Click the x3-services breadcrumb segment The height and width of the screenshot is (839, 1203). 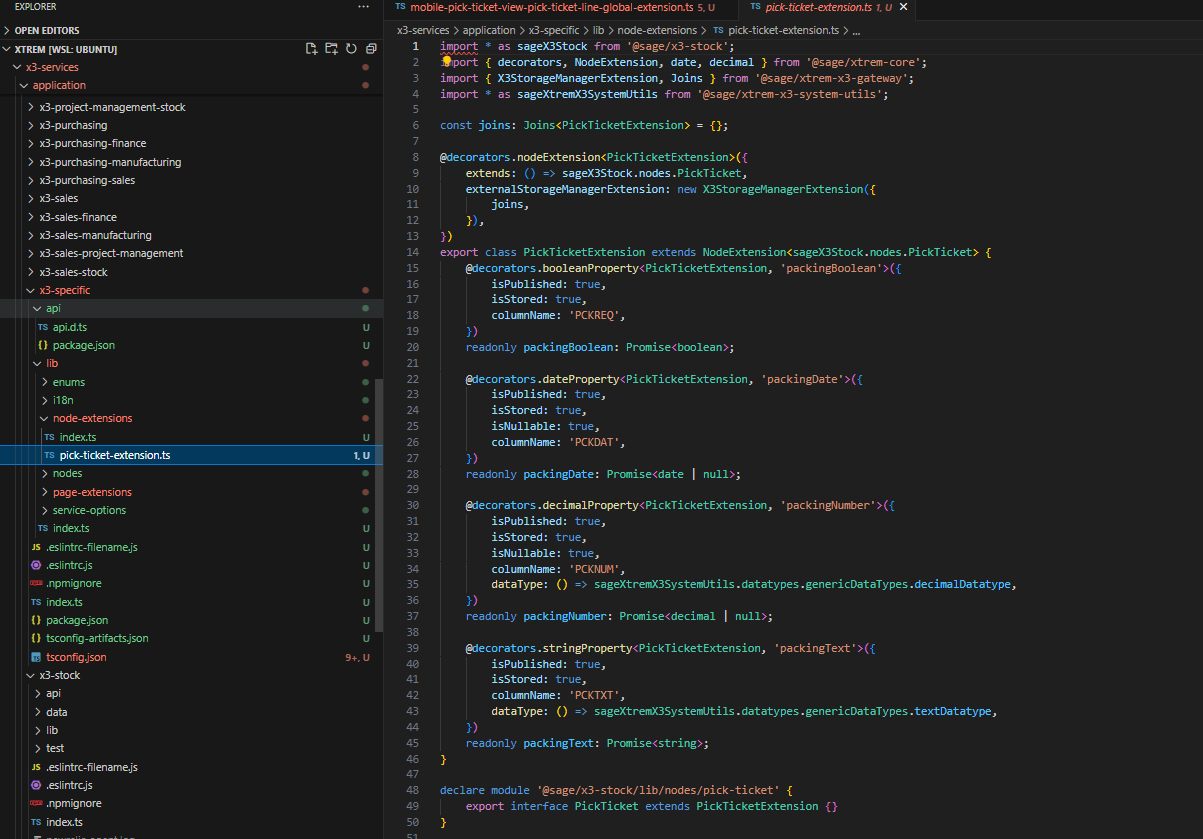pyautogui.click(x=423, y=31)
